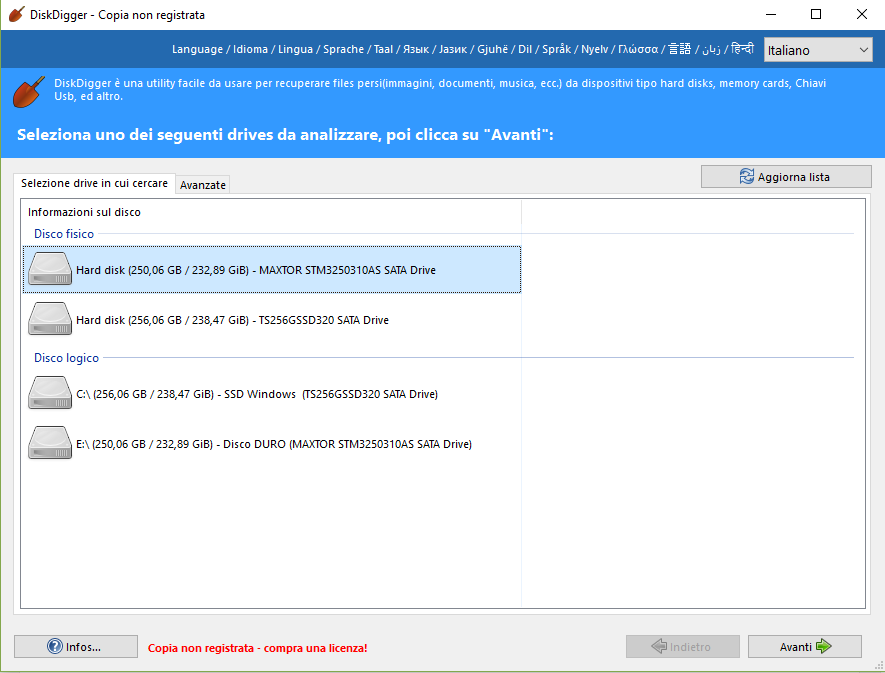Image resolution: width=885 pixels, height=673 pixels.
Task: Select the TS256GSSD320 physical hard disk row
Action: click(271, 320)
